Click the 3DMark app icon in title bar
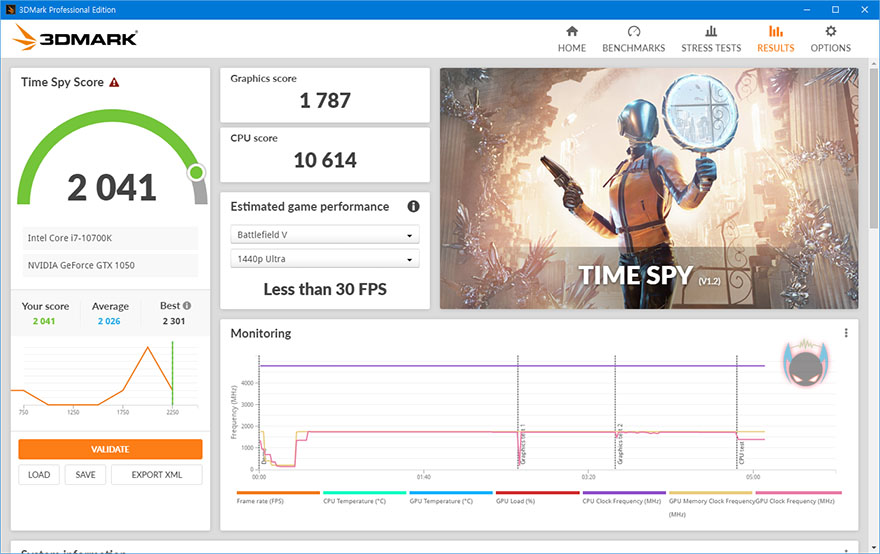The image size is (880, 554). click(x=10, y=10)
